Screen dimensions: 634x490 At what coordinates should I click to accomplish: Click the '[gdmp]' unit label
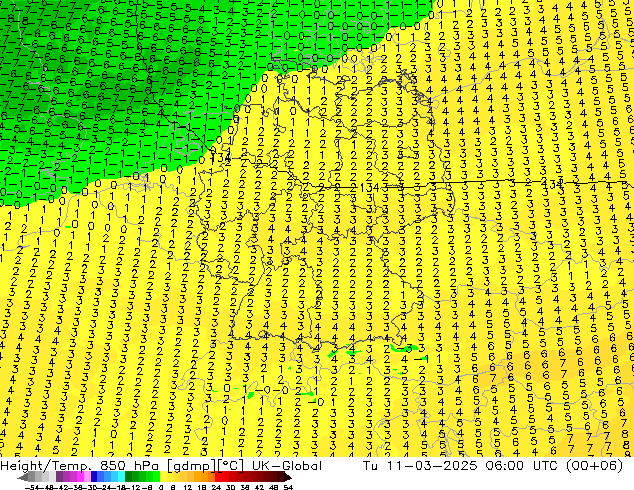tap(192, 466)
